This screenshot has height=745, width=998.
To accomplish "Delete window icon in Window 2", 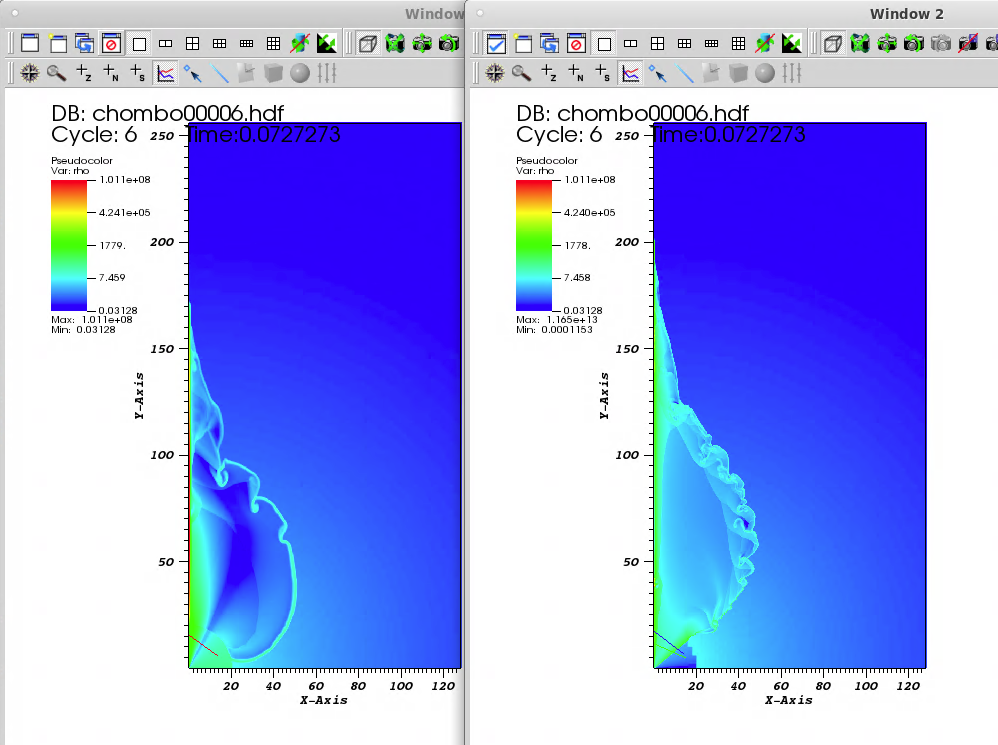I will point(577,43).
